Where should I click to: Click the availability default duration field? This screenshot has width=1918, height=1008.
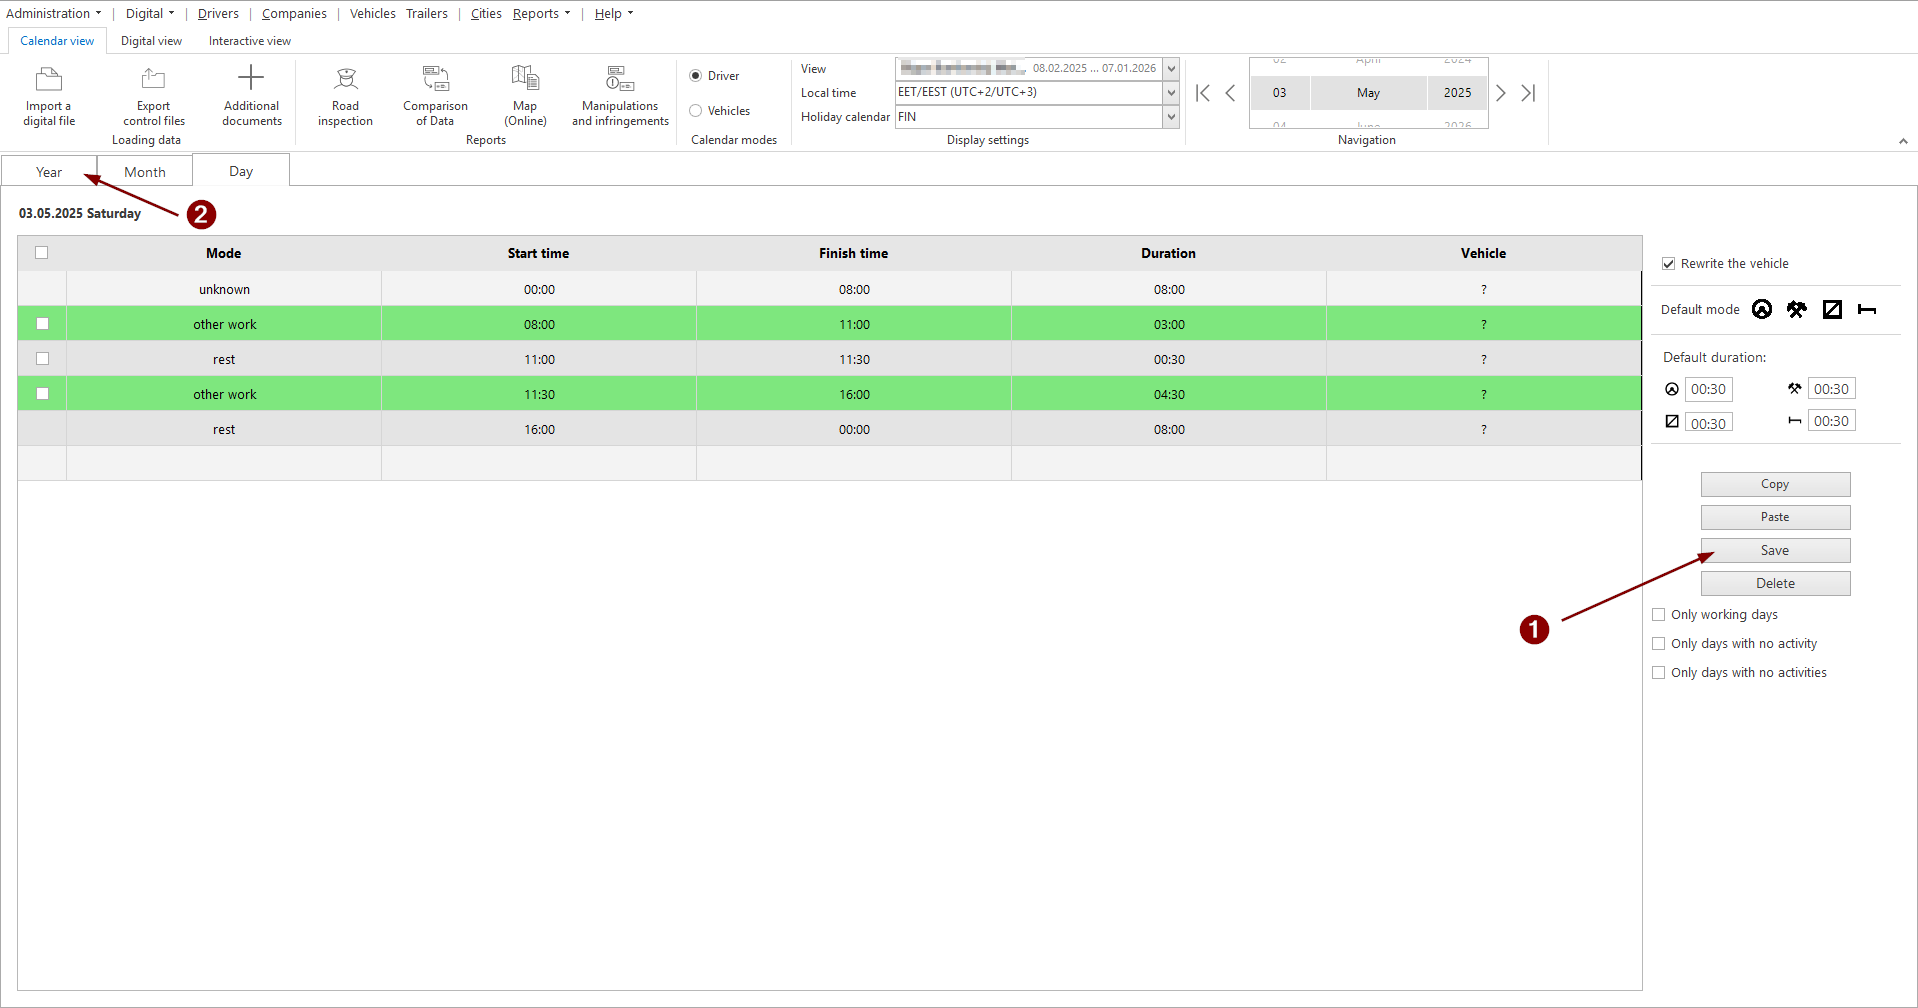(x=1708, y=423)
